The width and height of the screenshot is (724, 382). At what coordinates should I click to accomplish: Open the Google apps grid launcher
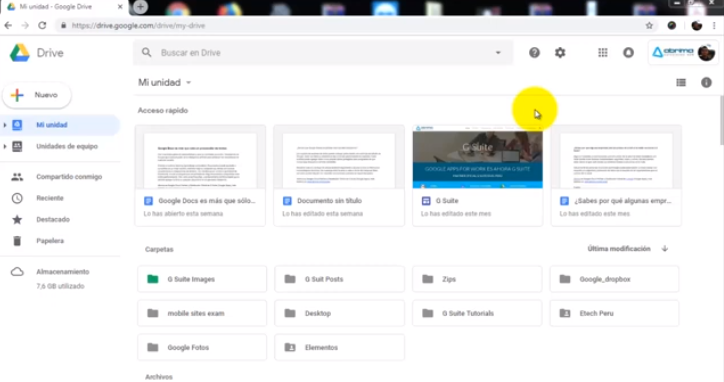(603, 53)
